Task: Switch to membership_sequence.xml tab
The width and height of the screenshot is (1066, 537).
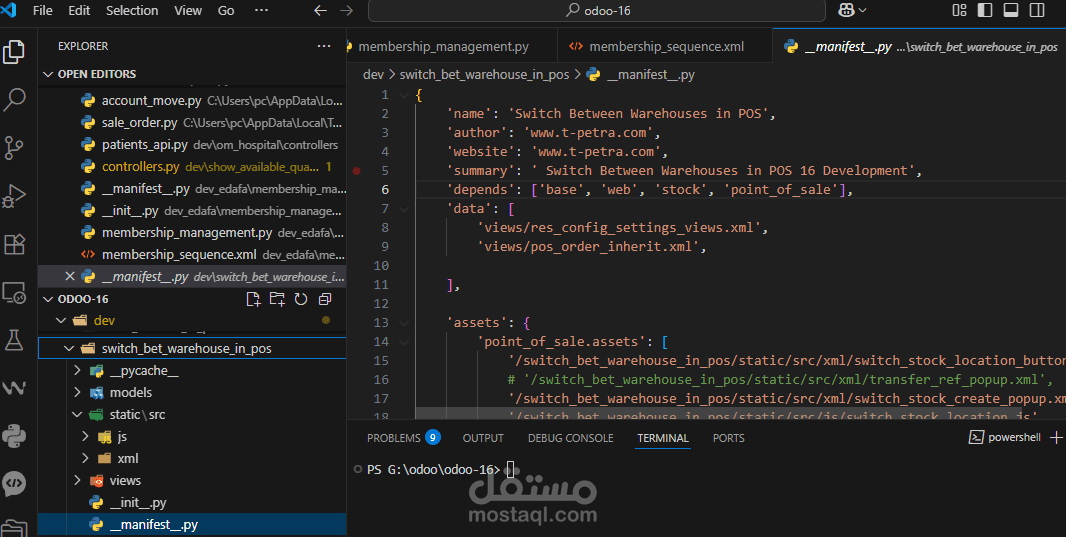Action: [x=665, y=46]
